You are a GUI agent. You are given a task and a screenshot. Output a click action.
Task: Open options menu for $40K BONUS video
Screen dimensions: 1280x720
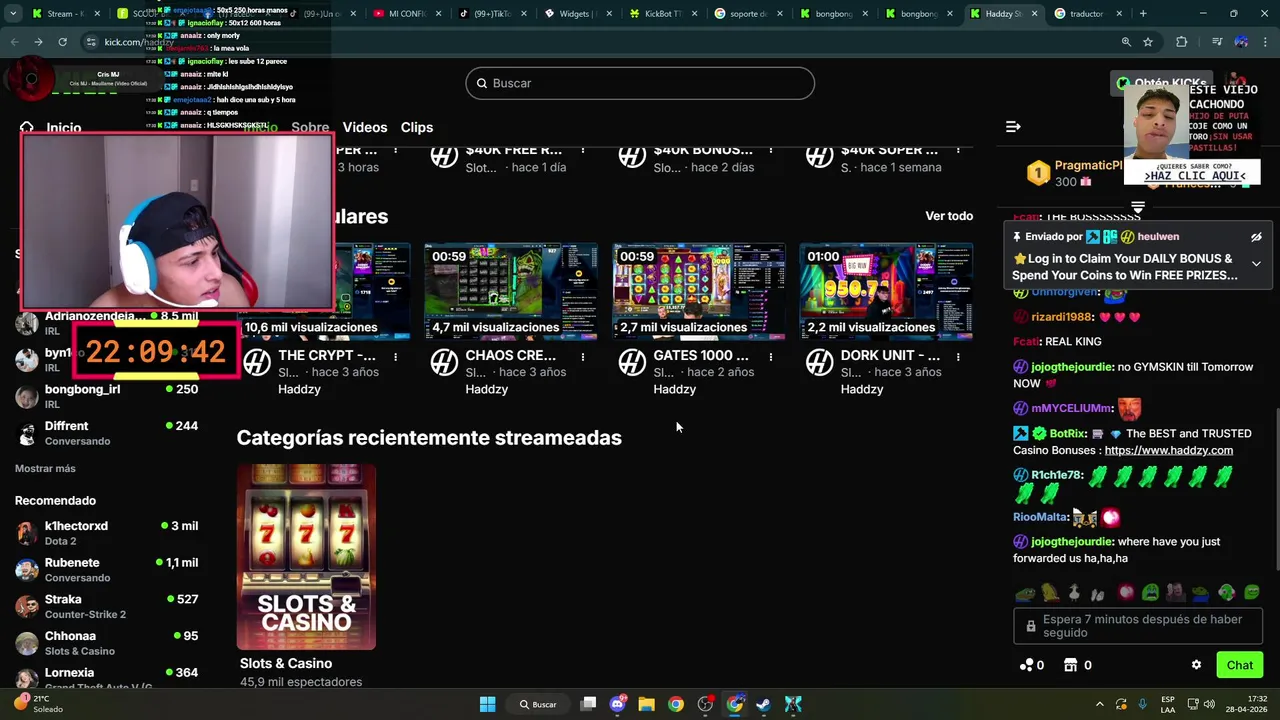(770, 150)
